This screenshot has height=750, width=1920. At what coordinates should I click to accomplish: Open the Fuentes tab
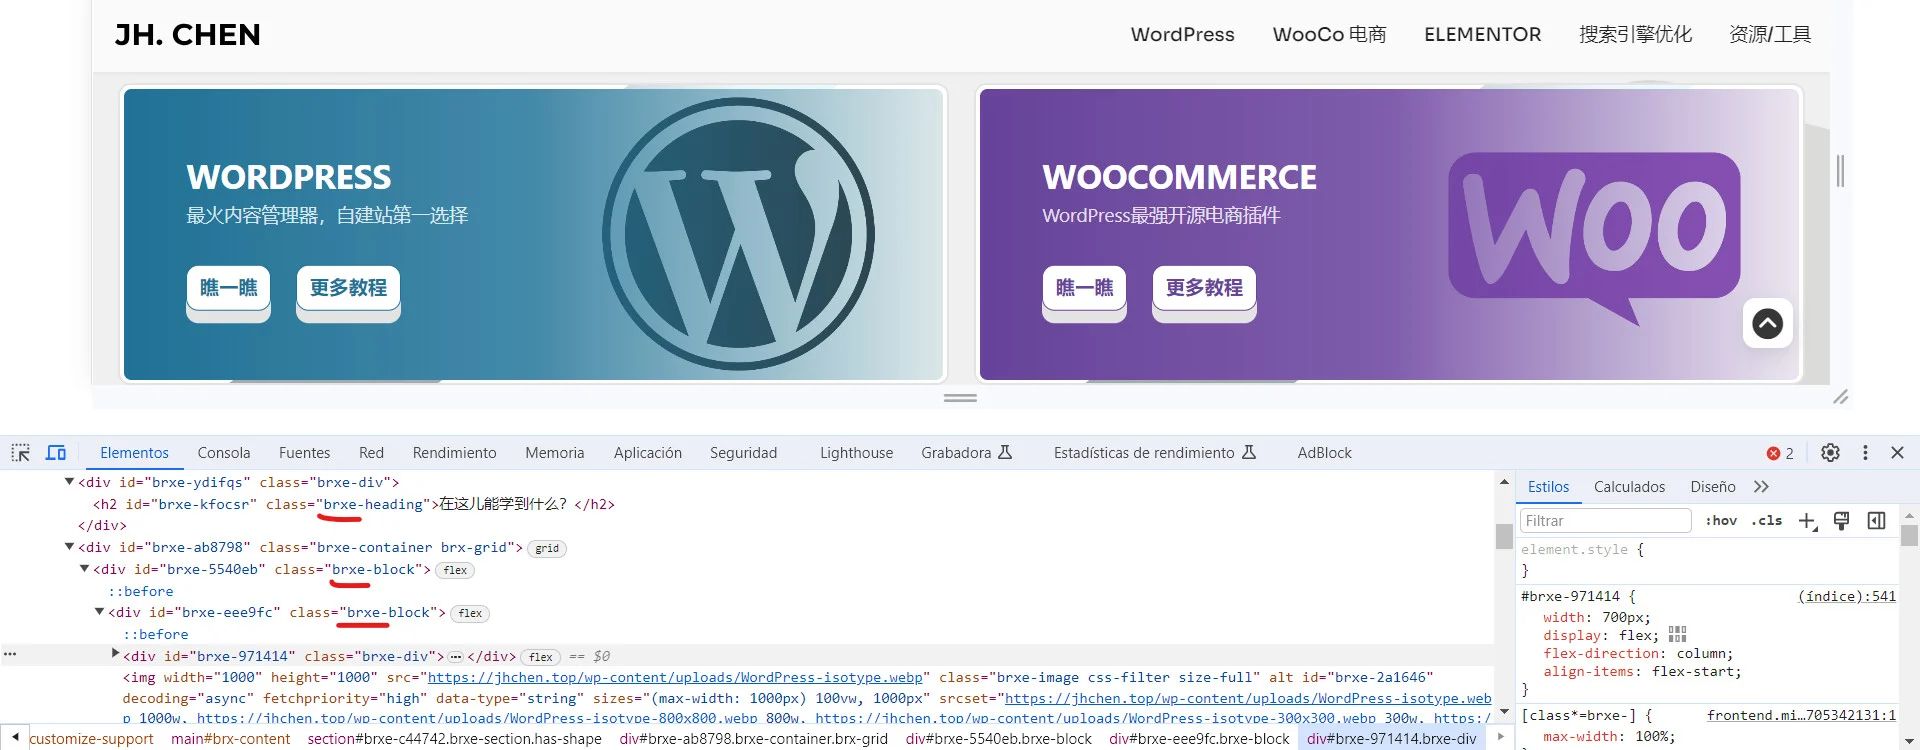[x=304, y=453]
